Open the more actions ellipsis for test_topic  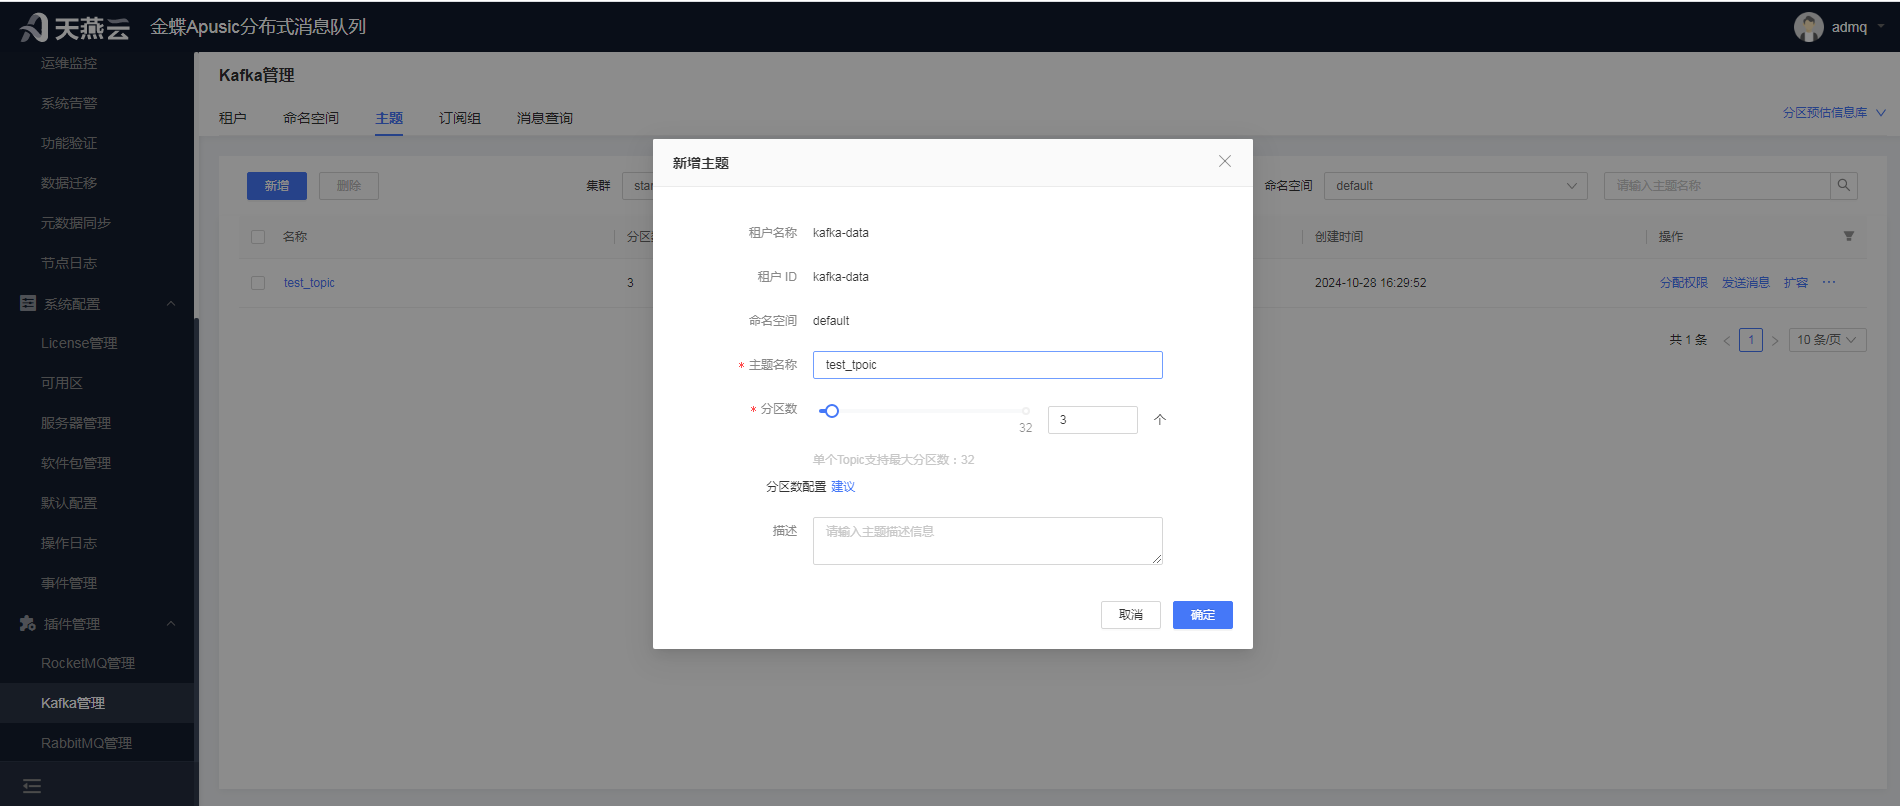click(x=1829, y=283)
